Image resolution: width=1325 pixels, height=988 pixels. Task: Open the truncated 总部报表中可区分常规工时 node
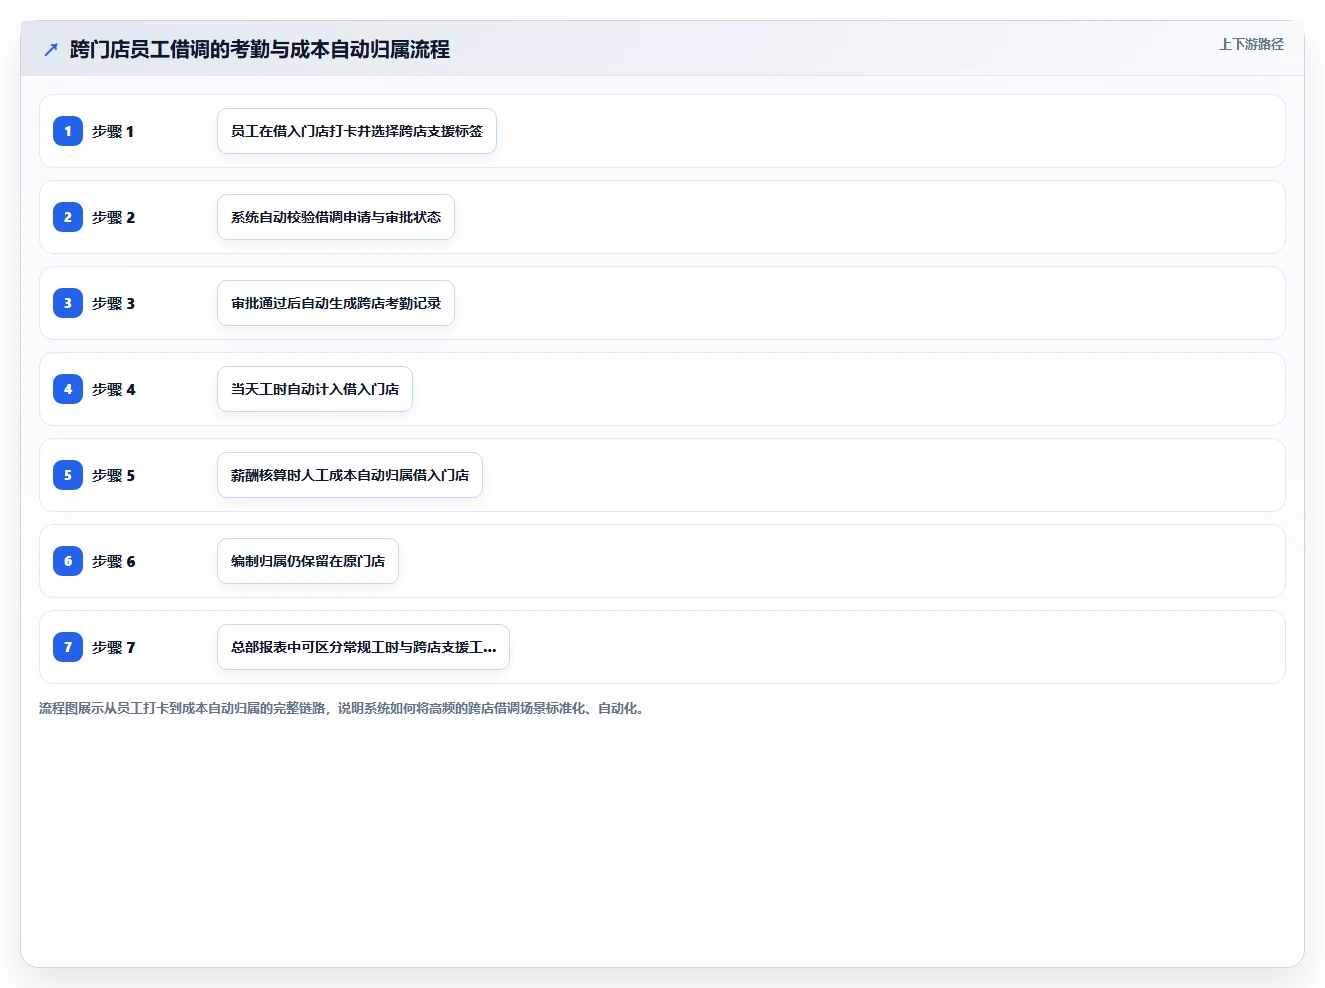pos(363,647)
